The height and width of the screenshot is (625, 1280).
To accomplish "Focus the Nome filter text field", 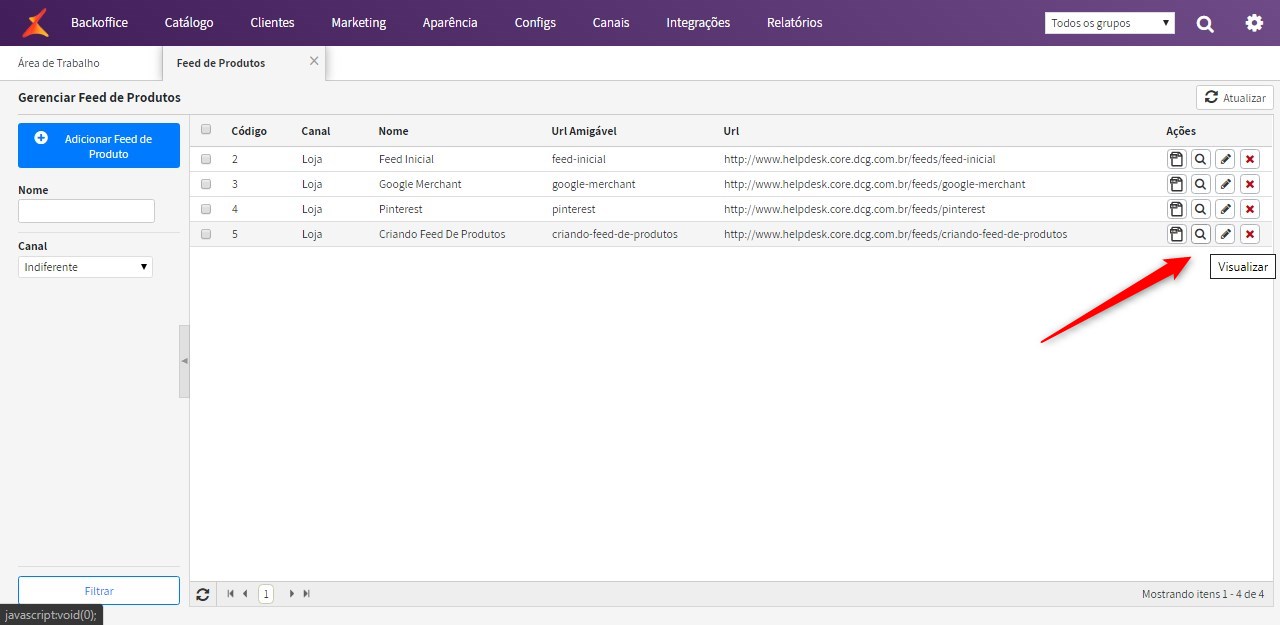I will click(86, 211).
